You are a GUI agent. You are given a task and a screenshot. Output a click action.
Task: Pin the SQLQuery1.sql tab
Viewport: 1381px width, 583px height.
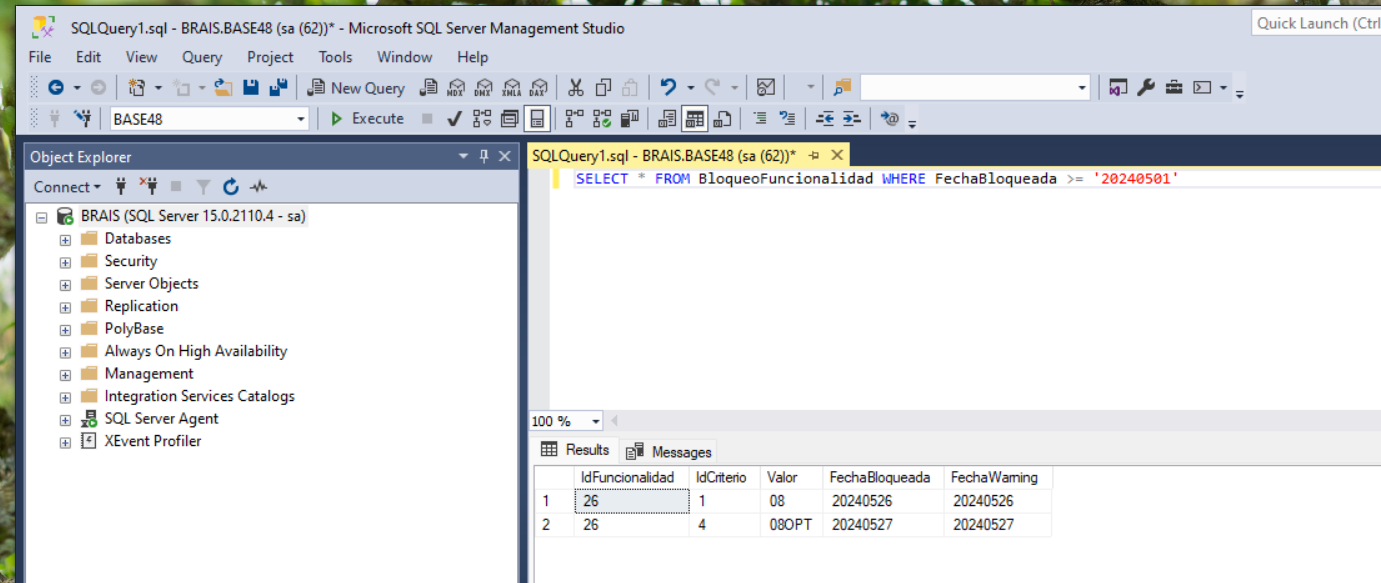[814, 155]
